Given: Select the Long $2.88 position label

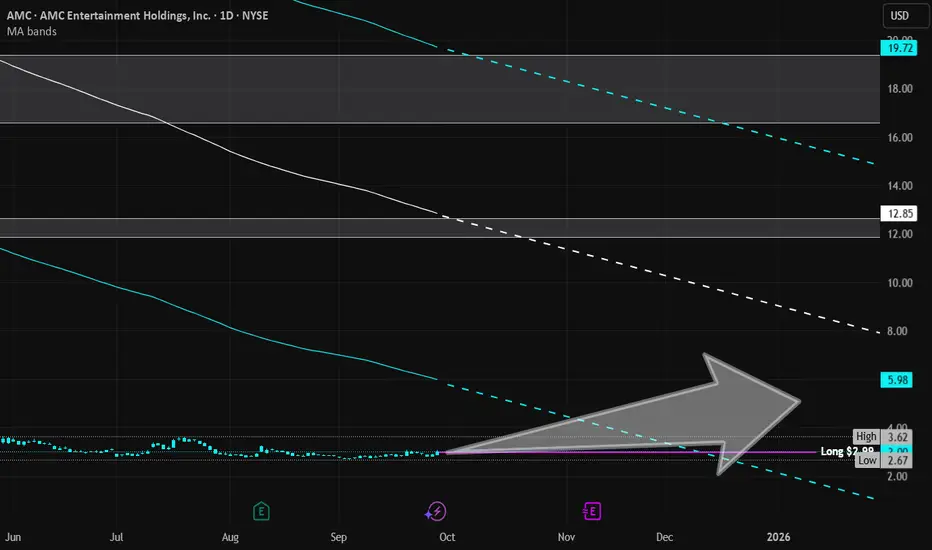Looking at the screenshot, I should [847, 451].
